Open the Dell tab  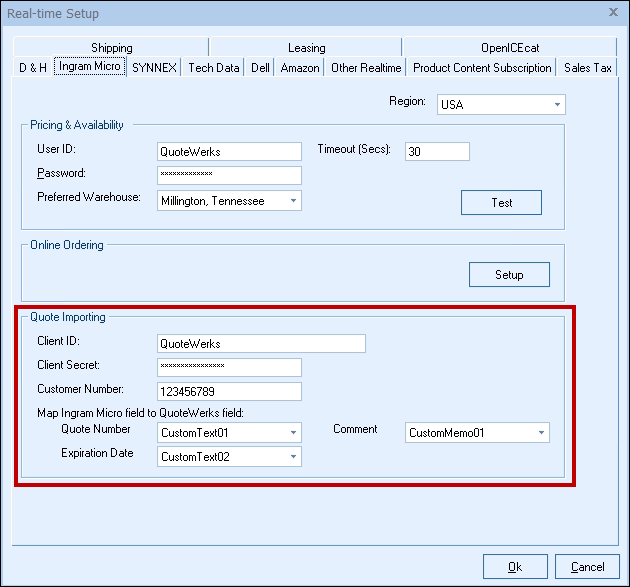click(260, 67)
